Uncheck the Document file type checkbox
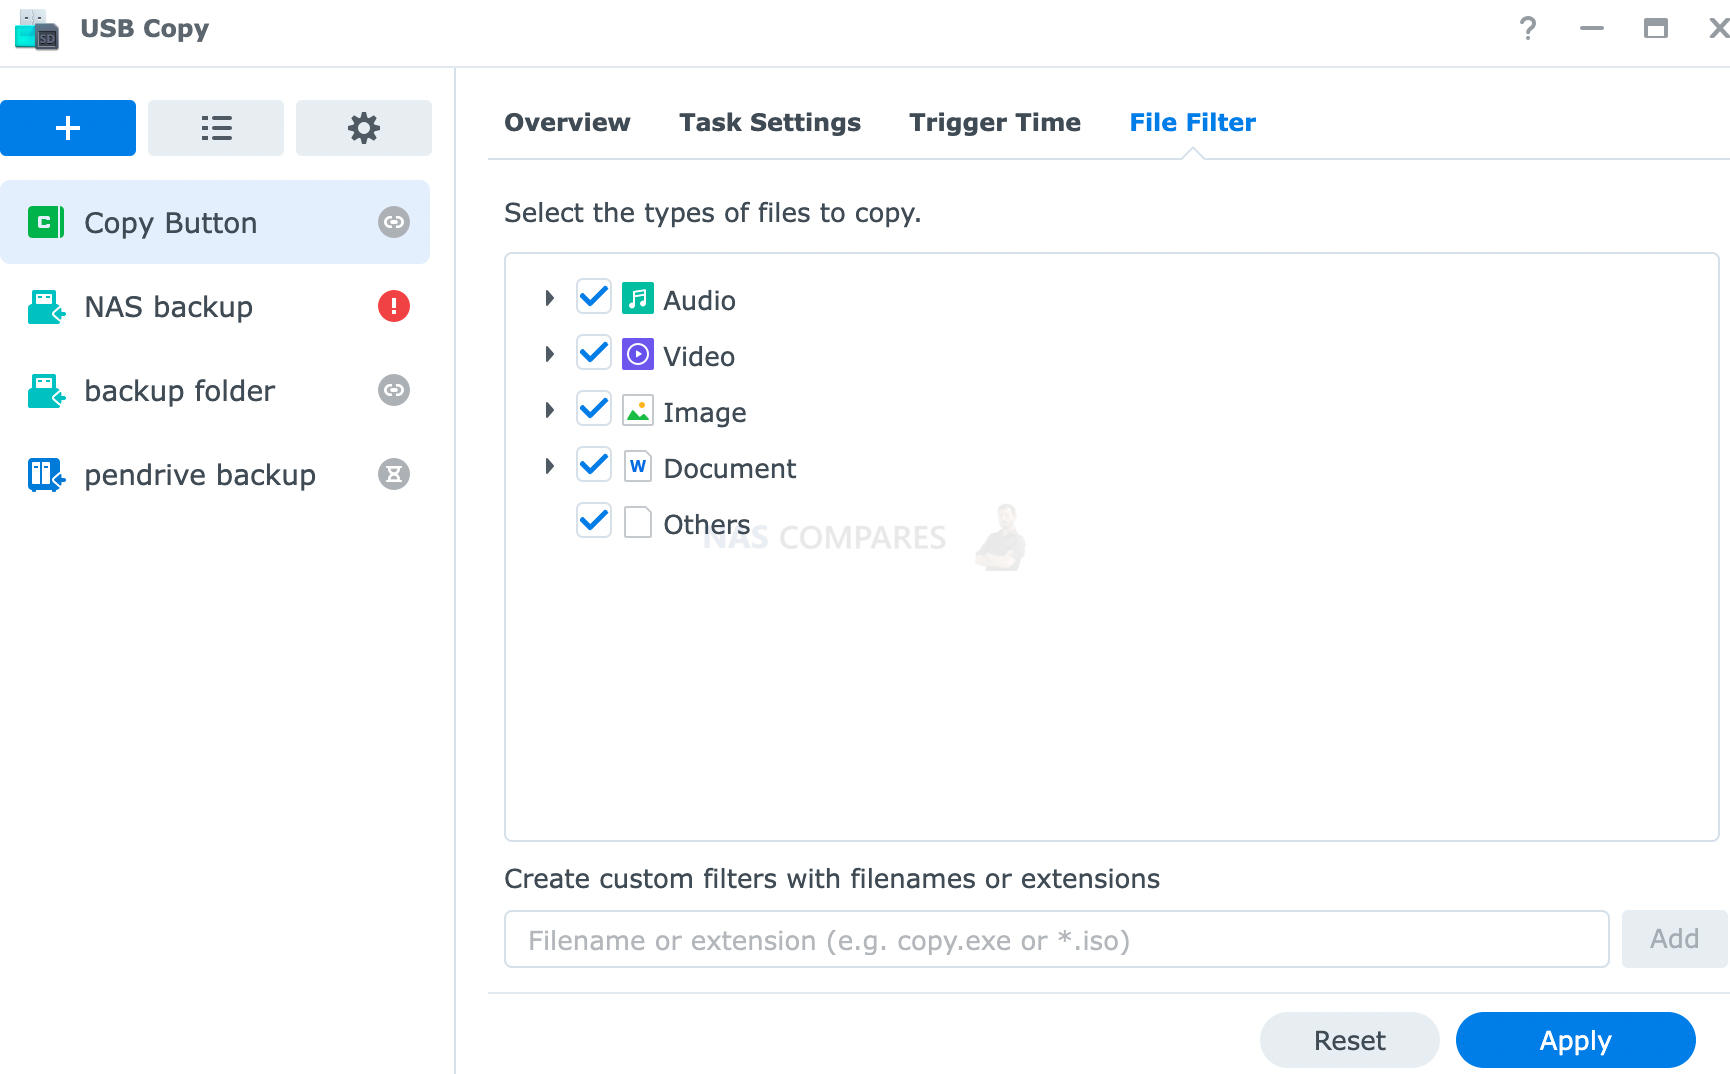1730x1074 pixels. click(x=594, y=465)
